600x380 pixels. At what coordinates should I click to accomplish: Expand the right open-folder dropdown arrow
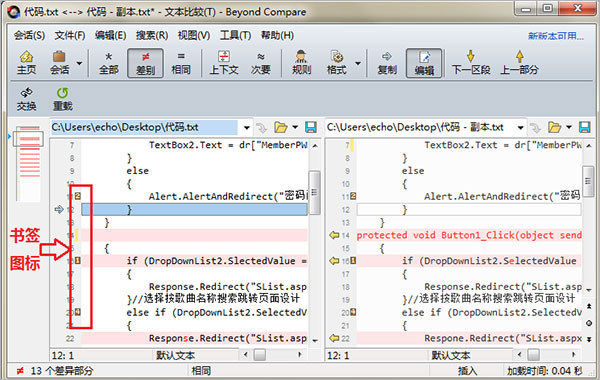[569, 127]
